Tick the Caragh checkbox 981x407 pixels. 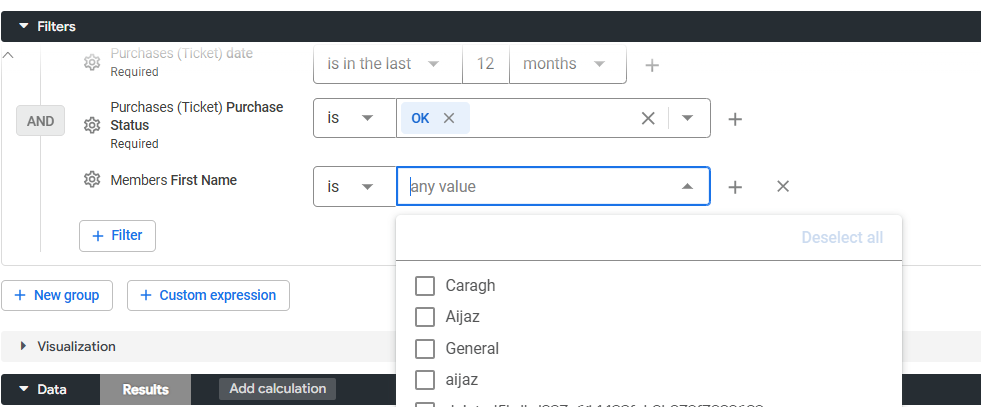click(x=425, y=286)
